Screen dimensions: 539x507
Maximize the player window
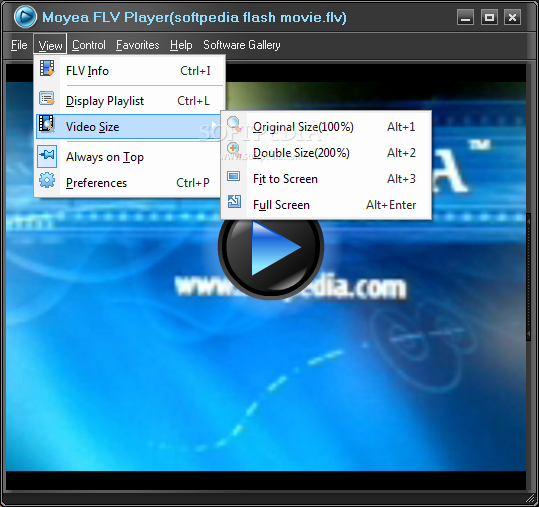489,17
